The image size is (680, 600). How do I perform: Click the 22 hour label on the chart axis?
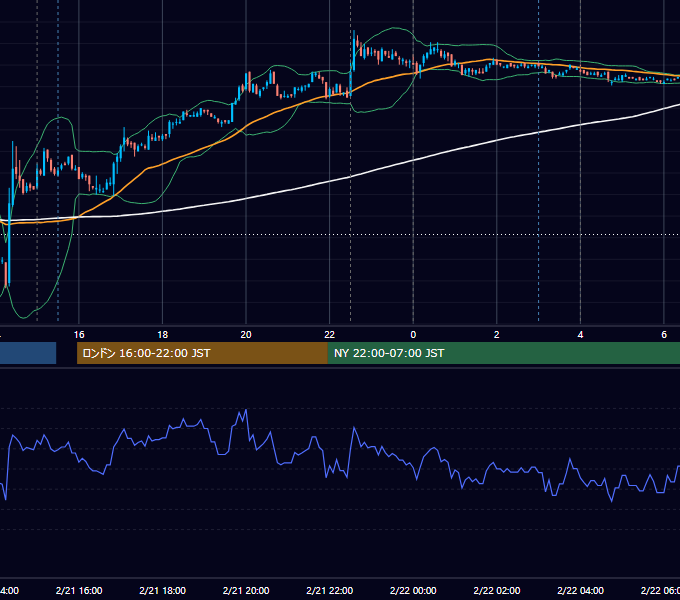click(330, 335)
